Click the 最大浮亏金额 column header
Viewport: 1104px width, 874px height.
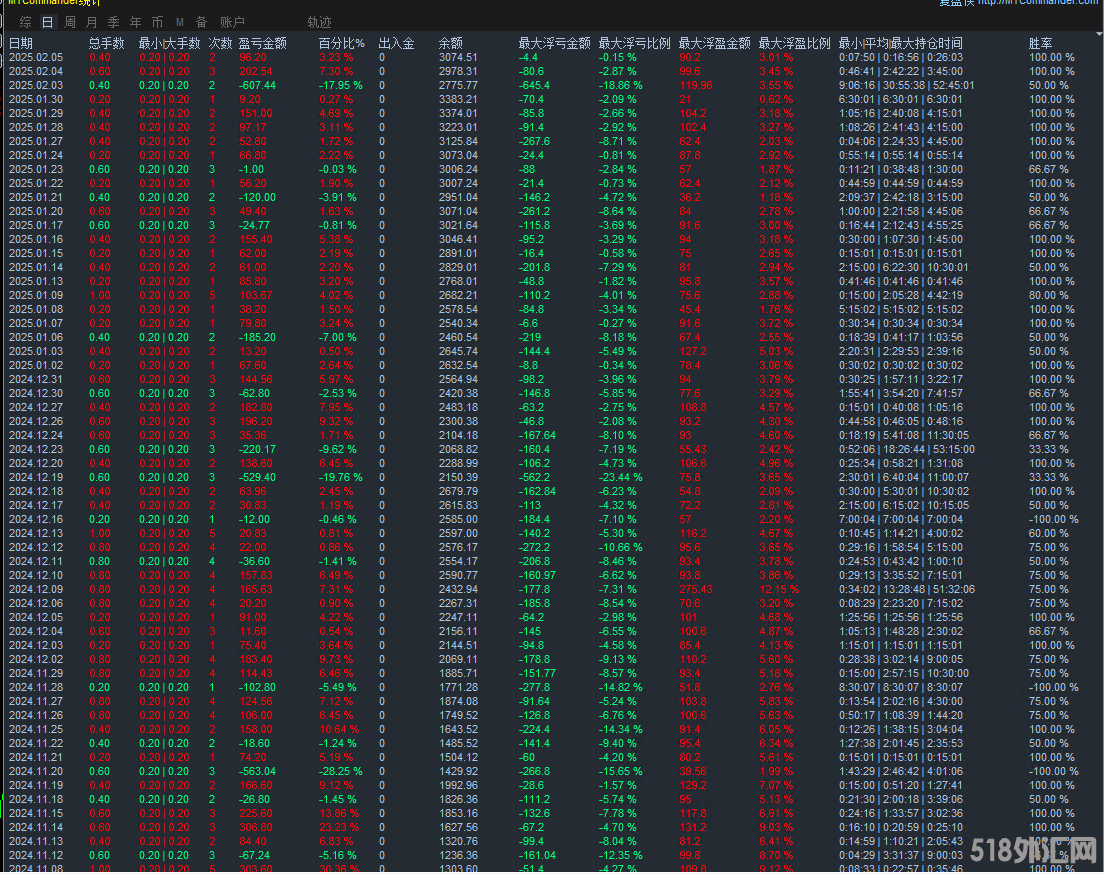pos(554,43)
